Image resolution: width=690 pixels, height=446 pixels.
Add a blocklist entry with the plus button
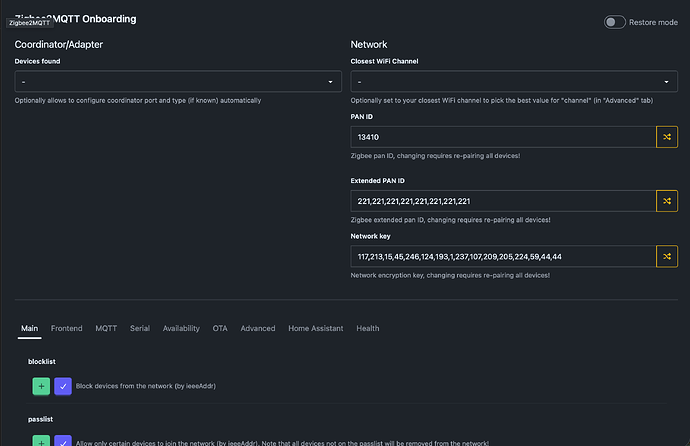[x=41, y=386]
